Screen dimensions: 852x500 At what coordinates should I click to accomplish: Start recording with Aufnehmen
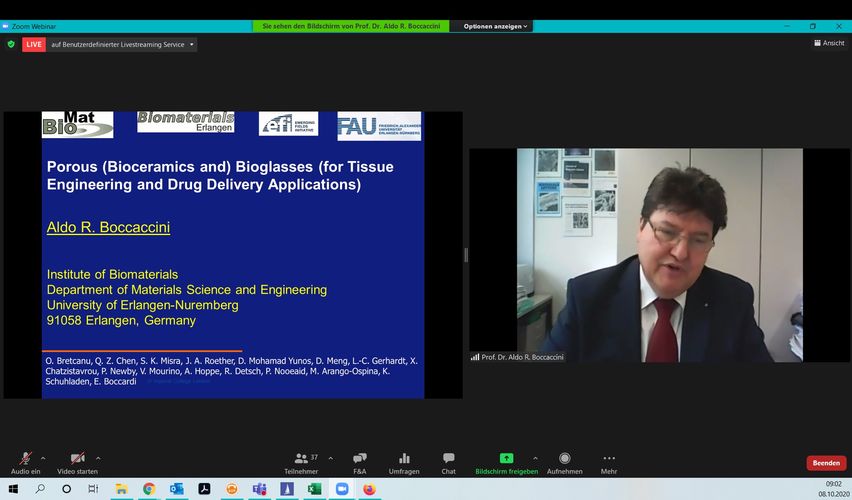pyautogui.click(x=564, y=461)
